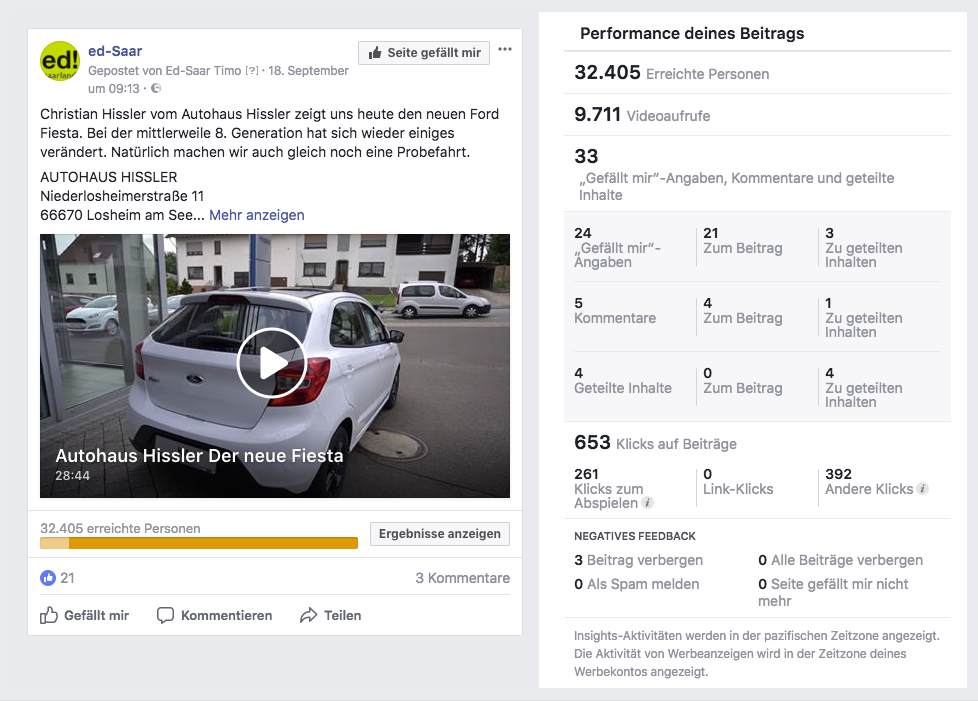The width and height of the screenshot is (978, 701).
Task: Click '24 Gefällt mir-Angaben' cell
Action: pyautogui.click(x=617, y=248)
